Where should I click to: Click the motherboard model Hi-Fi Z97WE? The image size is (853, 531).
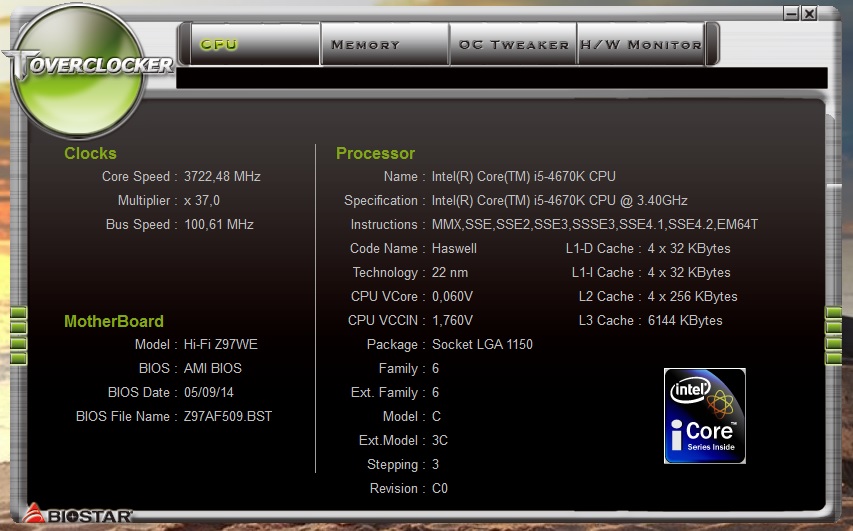[221, 345]
